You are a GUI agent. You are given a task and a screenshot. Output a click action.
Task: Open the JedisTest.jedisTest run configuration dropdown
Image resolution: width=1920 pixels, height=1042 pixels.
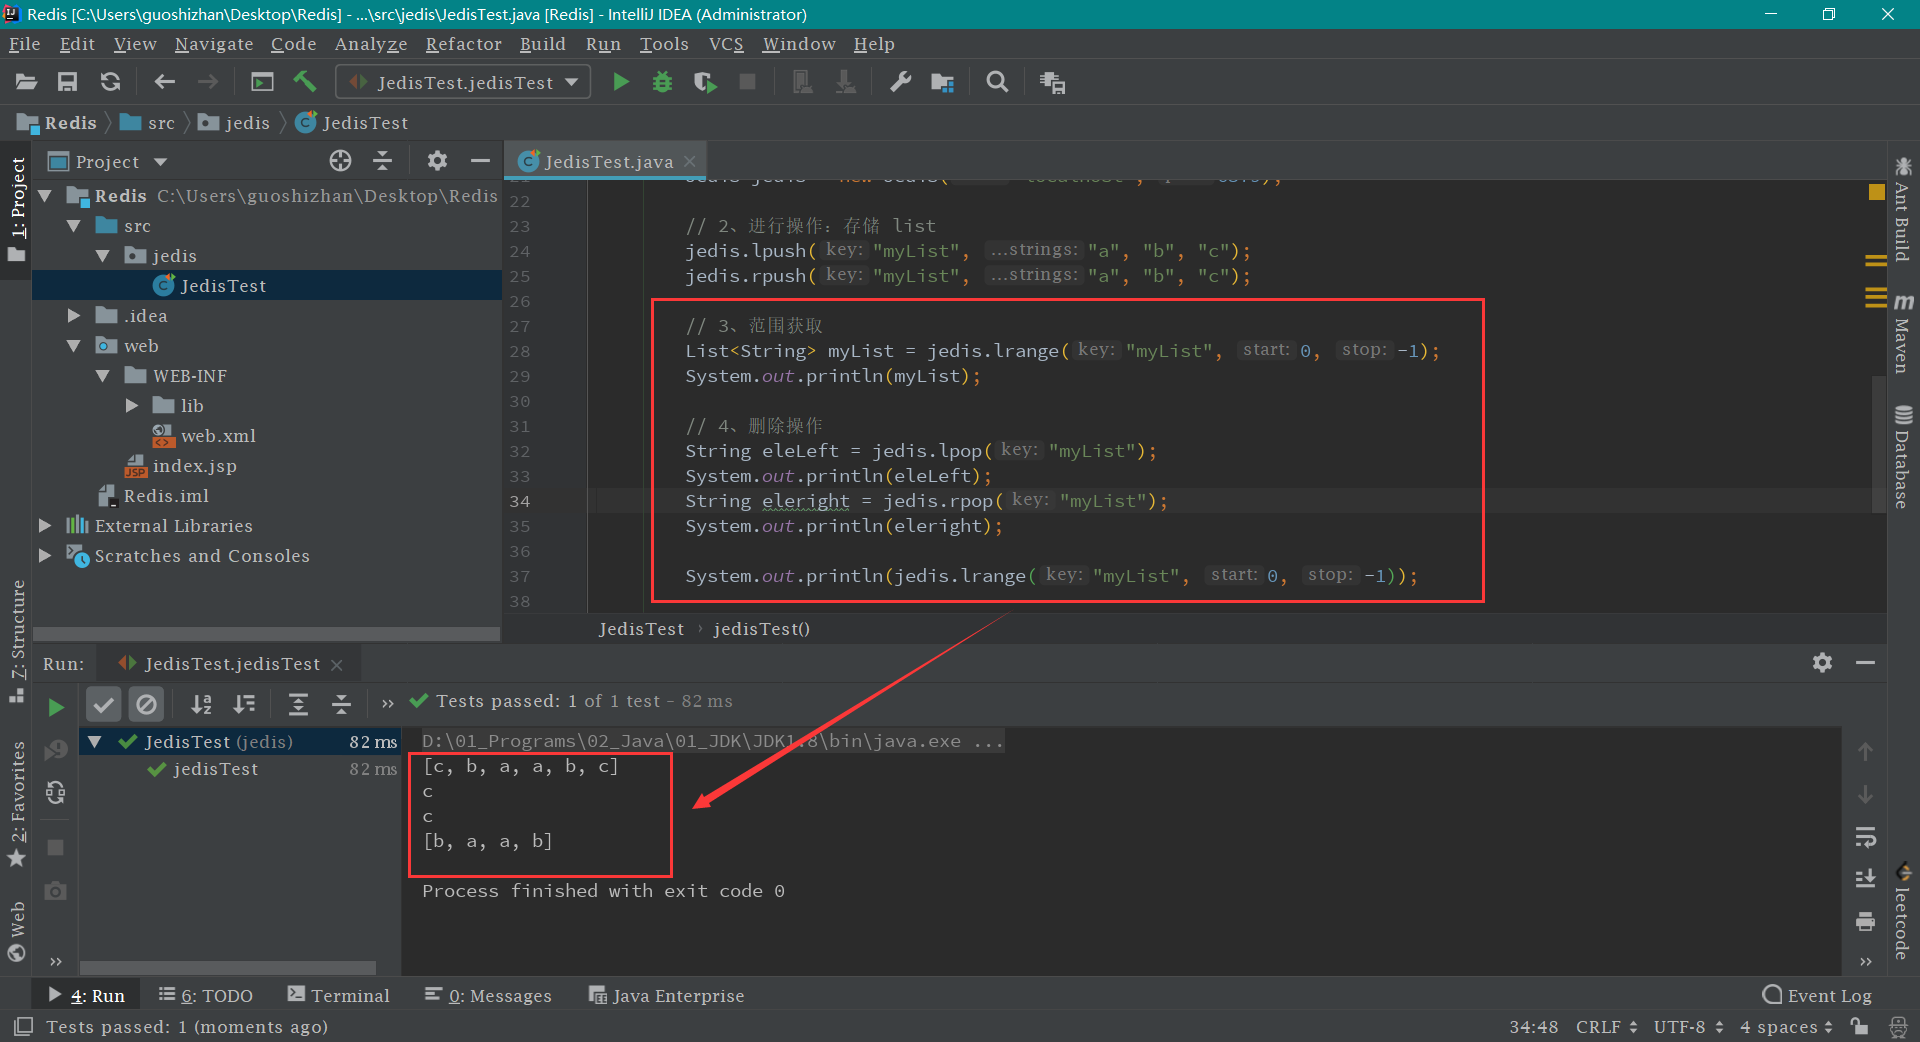[463, 82]
